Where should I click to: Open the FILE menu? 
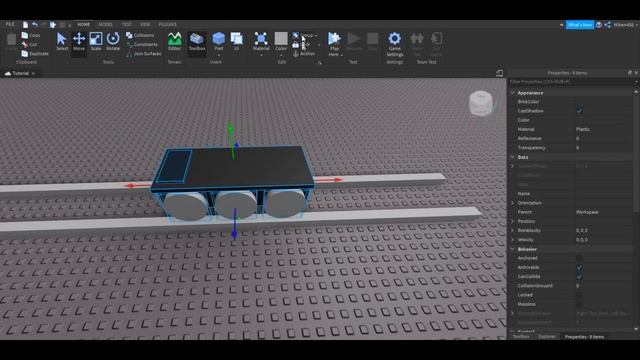tap(10, 24)
